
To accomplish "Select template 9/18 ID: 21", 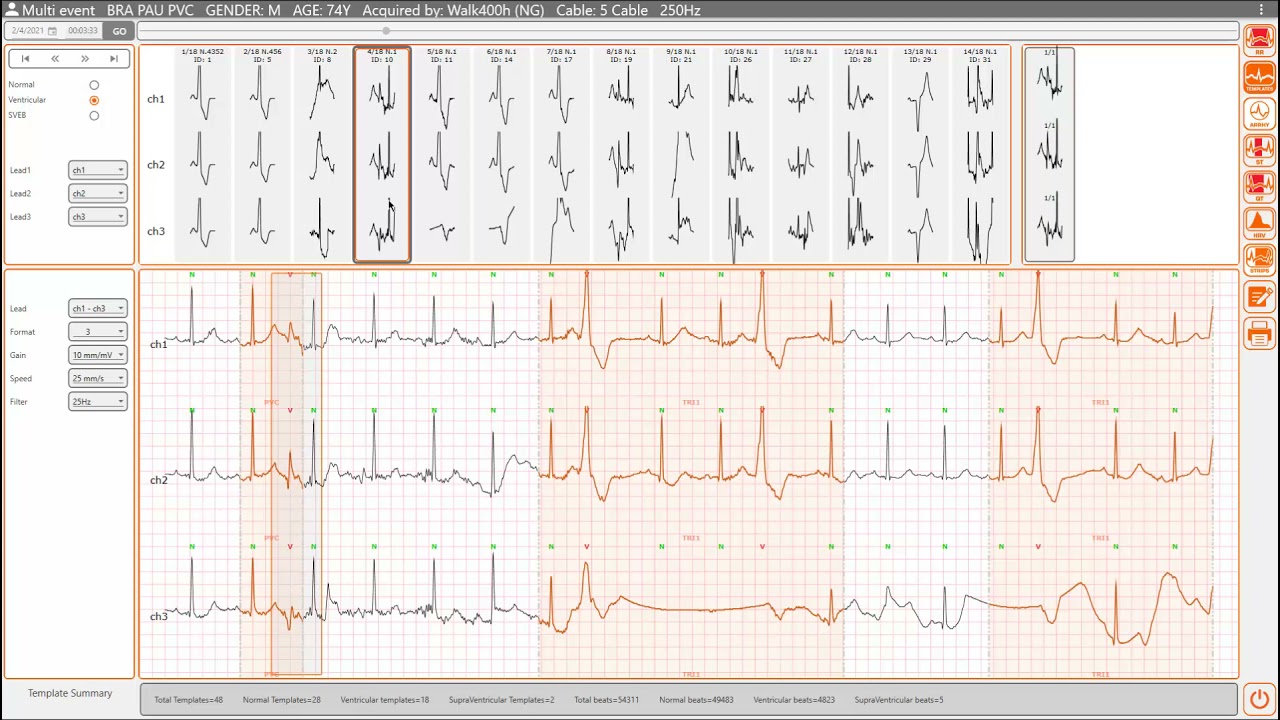I will [x=681, y=155].
